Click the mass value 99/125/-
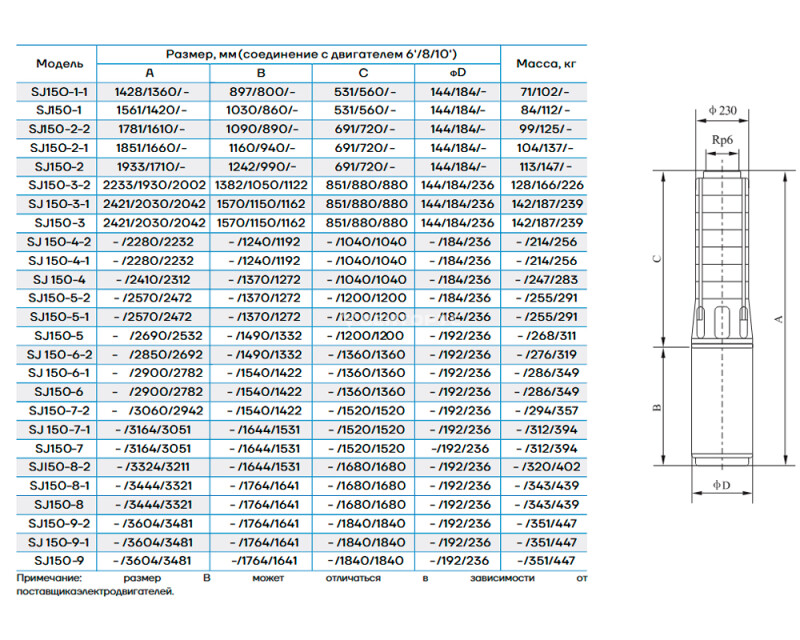Viewport: 800px width, 640px height. (545, 129)
